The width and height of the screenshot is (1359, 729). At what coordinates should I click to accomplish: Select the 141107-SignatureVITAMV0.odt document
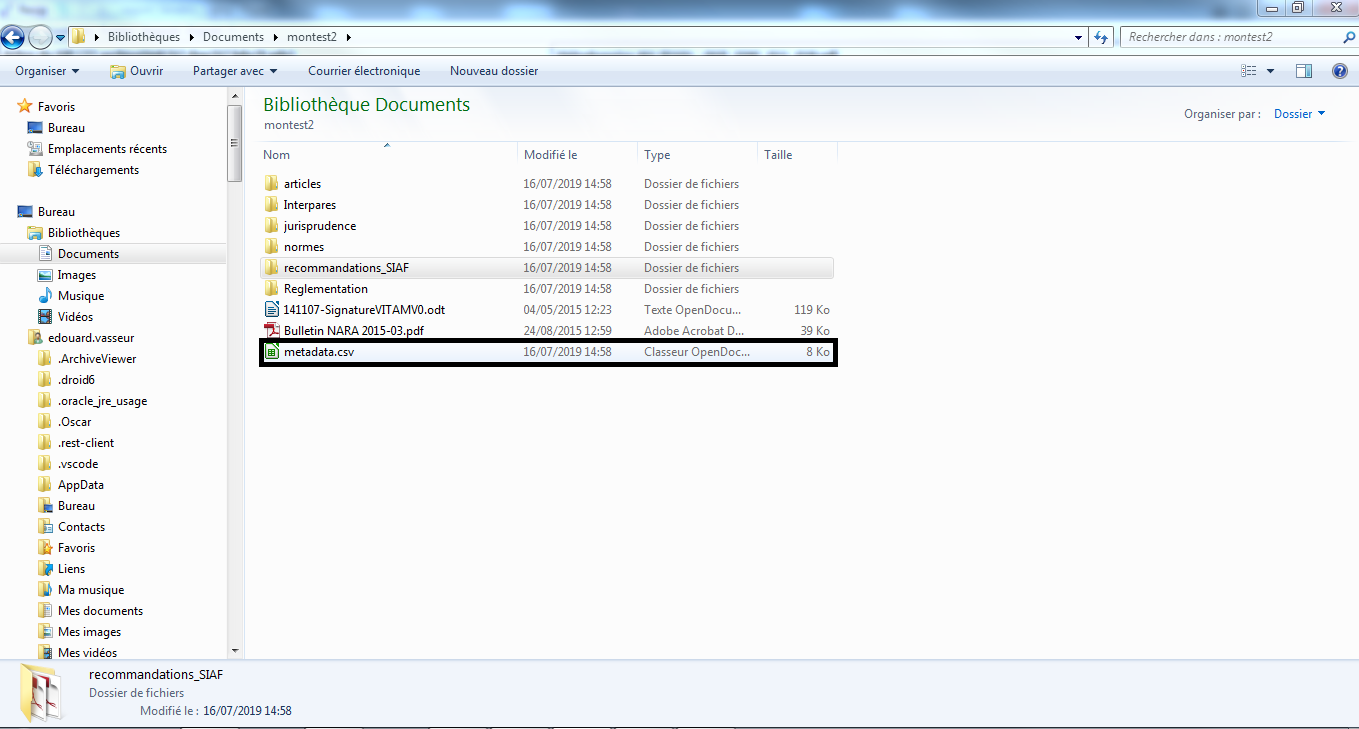click(x=364, y=310)
